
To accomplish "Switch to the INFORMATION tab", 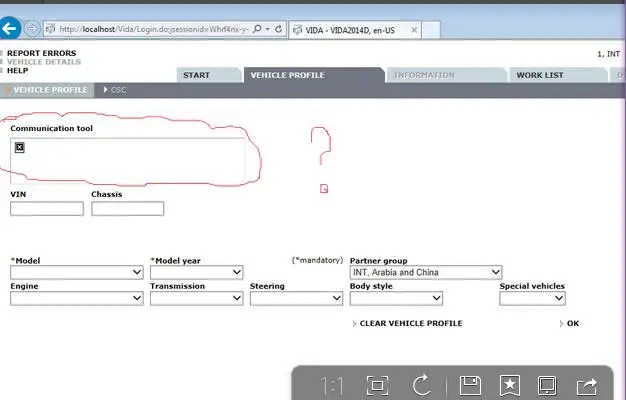I will pos(446,75).
